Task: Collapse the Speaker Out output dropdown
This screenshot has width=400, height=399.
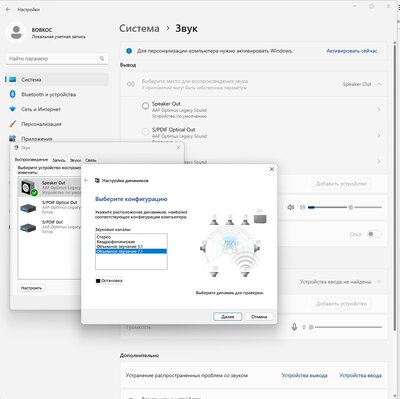Action: point(379,84)
